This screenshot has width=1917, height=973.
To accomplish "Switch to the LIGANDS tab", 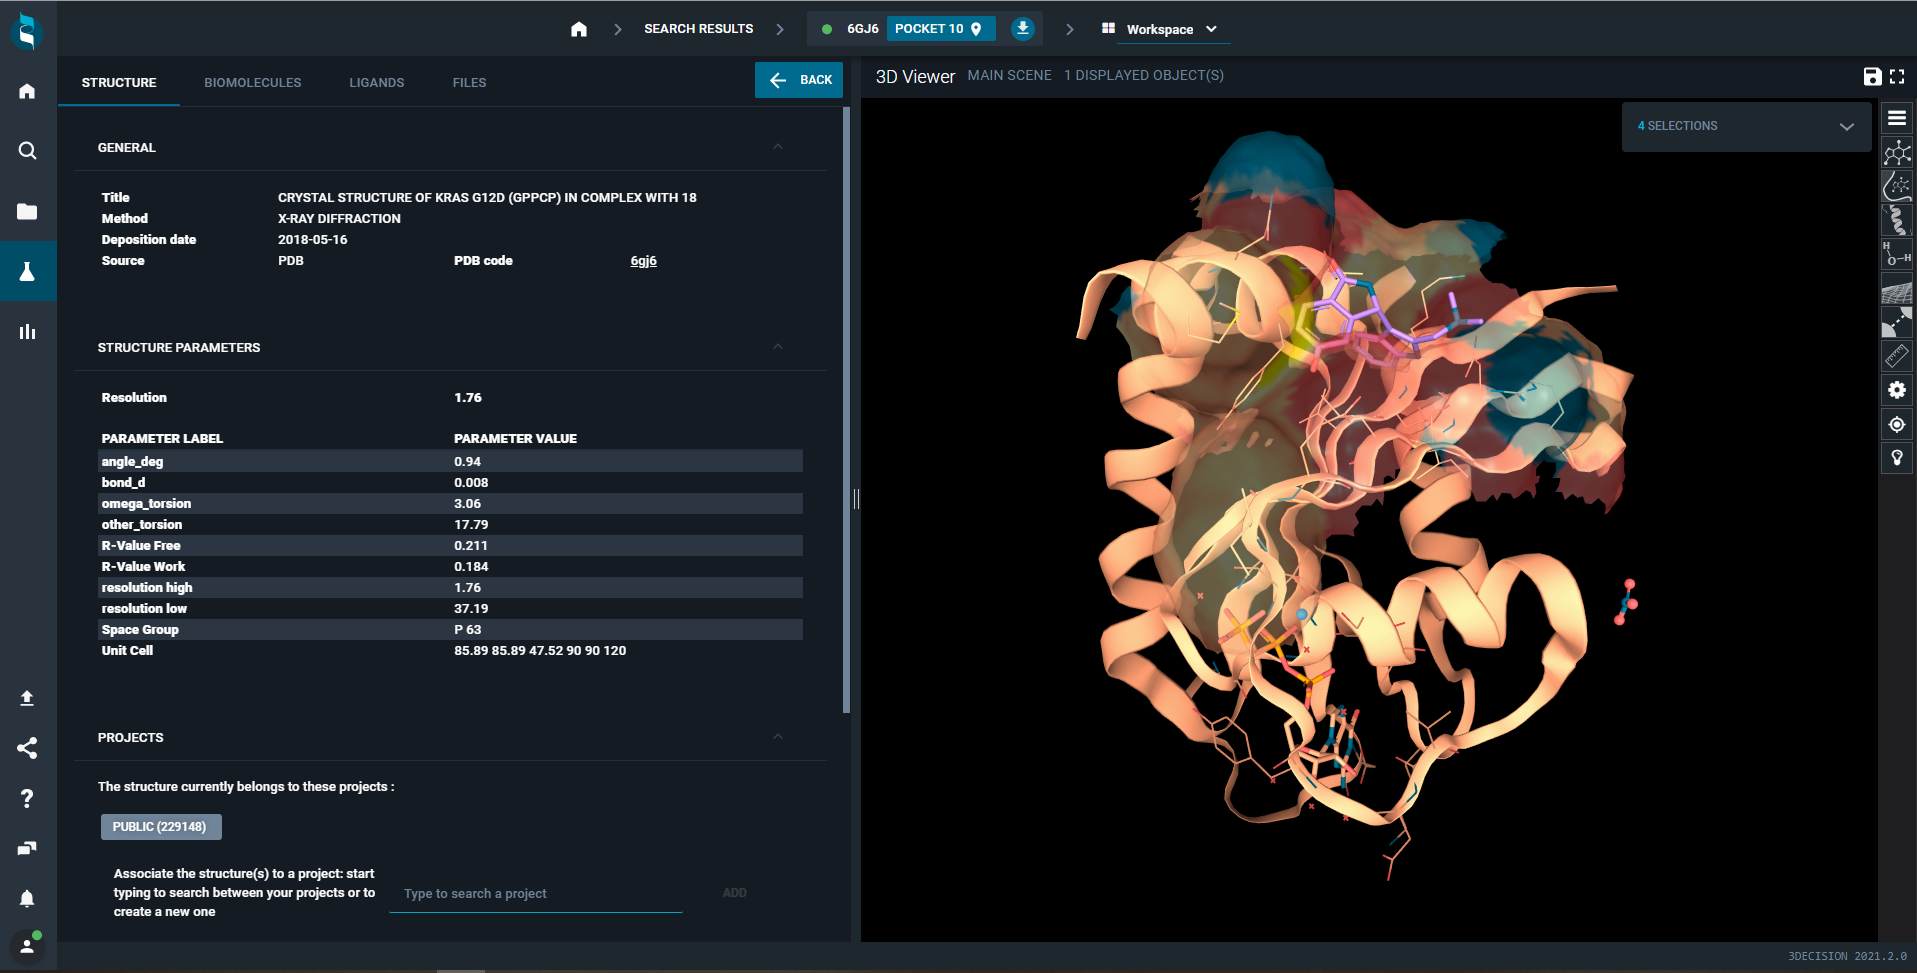I will (376, 82).
